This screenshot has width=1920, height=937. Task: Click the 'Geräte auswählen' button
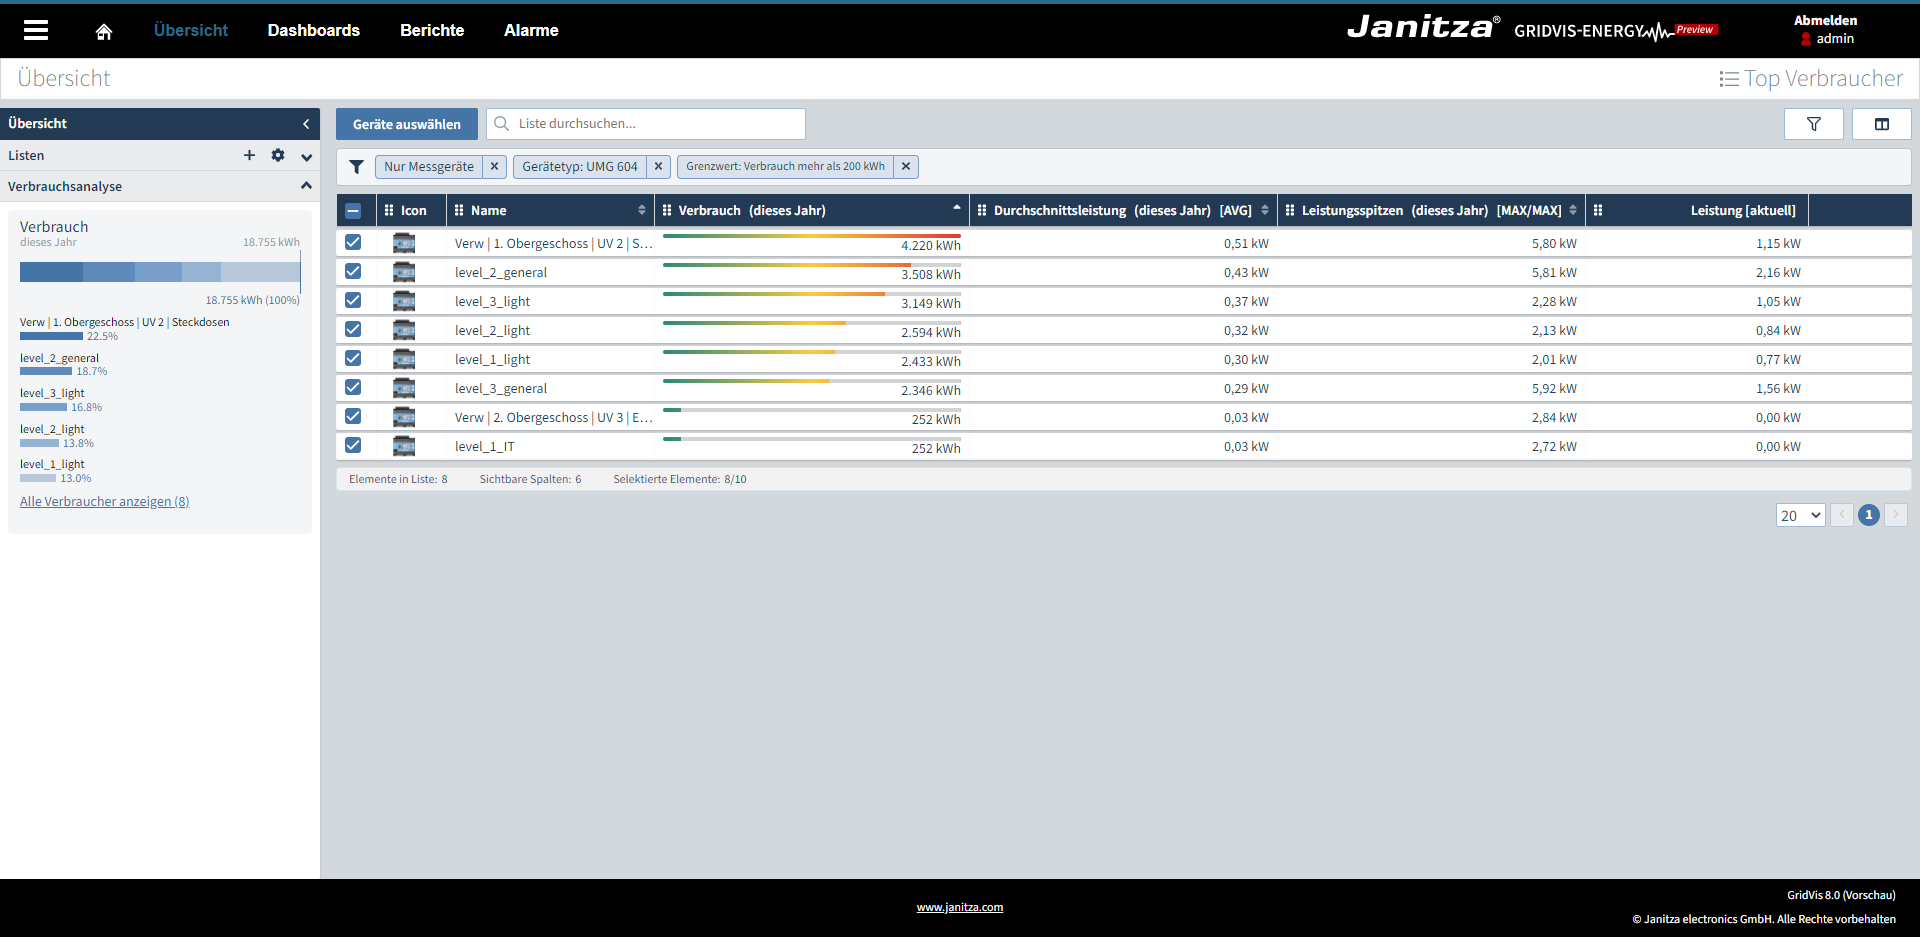coord(406,124)
